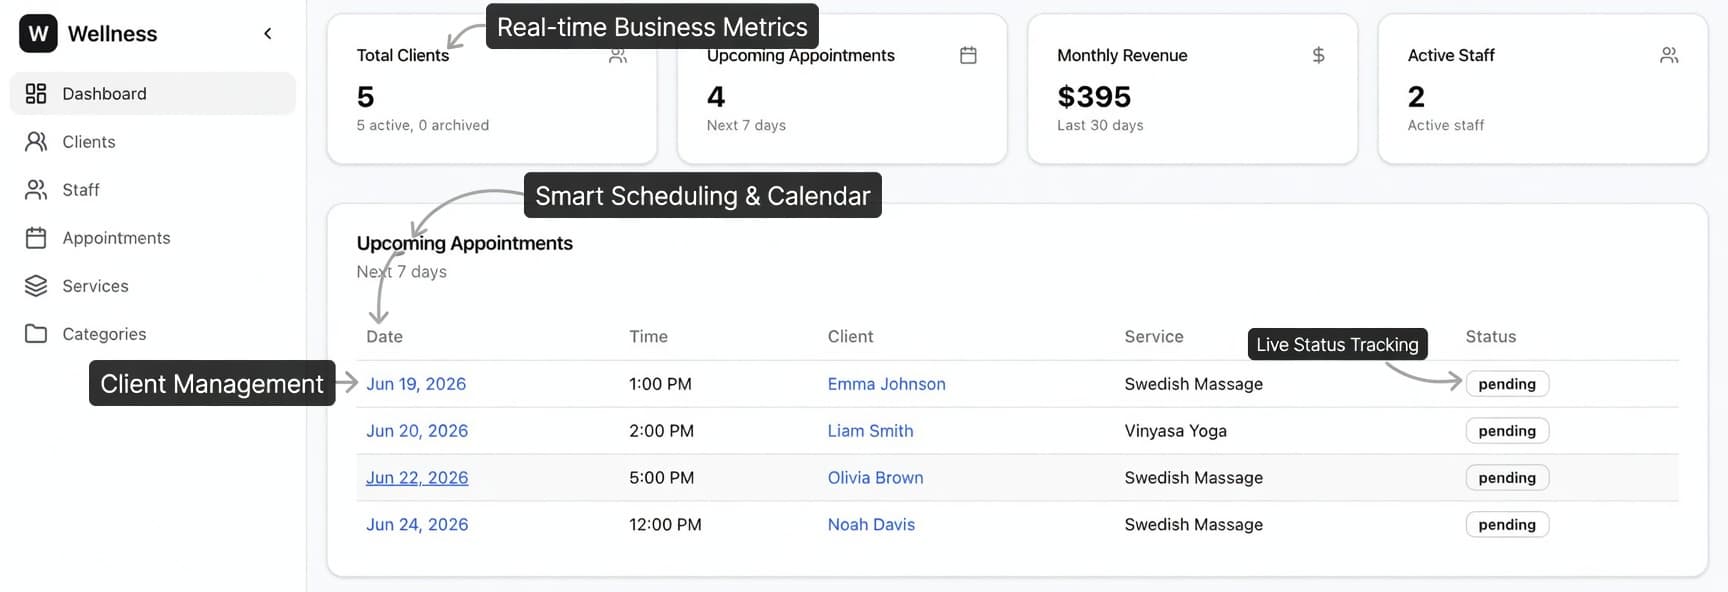The image size is (1728, 592).
Task: Click the Client column header
Action: (851, 337)
